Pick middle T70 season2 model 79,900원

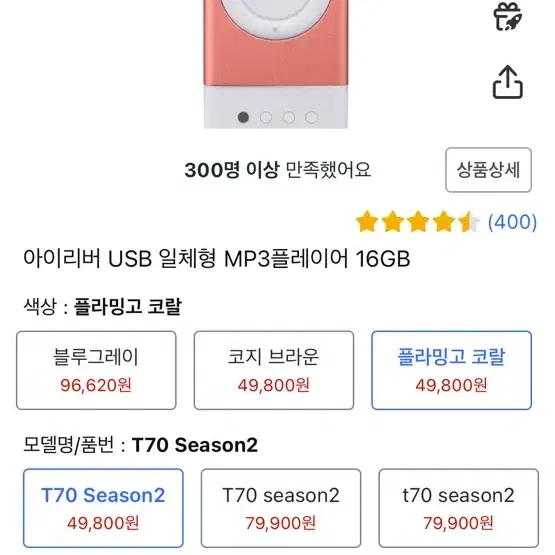(x=281, y=508)
